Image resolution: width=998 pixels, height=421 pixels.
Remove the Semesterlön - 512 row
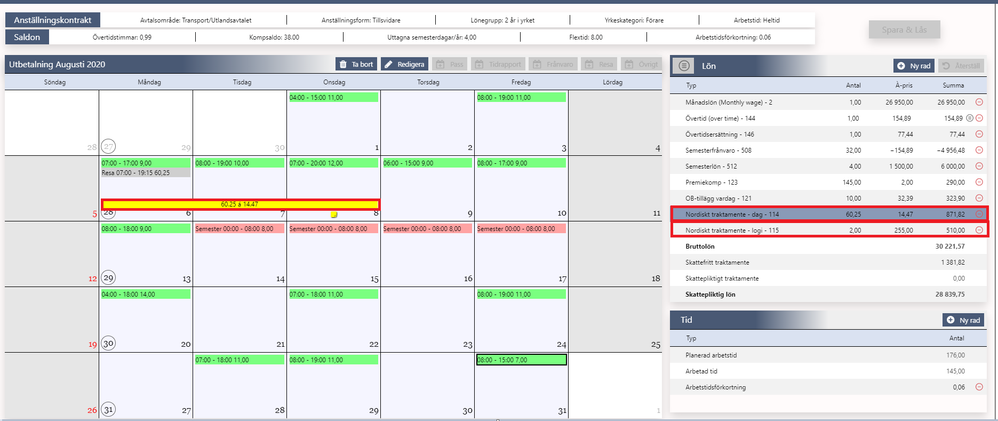[x=979, y=166]
